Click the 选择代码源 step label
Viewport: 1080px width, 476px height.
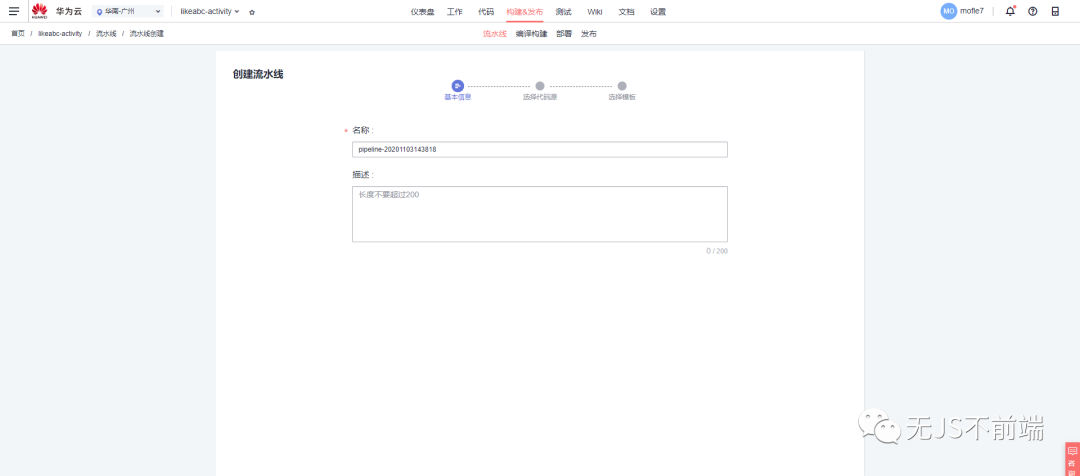coord(540,98)
